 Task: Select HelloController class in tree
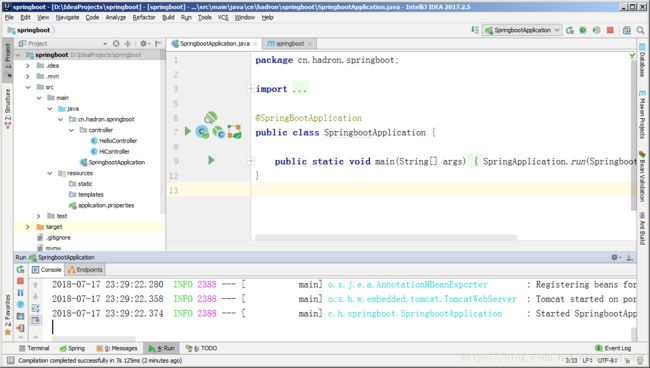click(114, 141)
